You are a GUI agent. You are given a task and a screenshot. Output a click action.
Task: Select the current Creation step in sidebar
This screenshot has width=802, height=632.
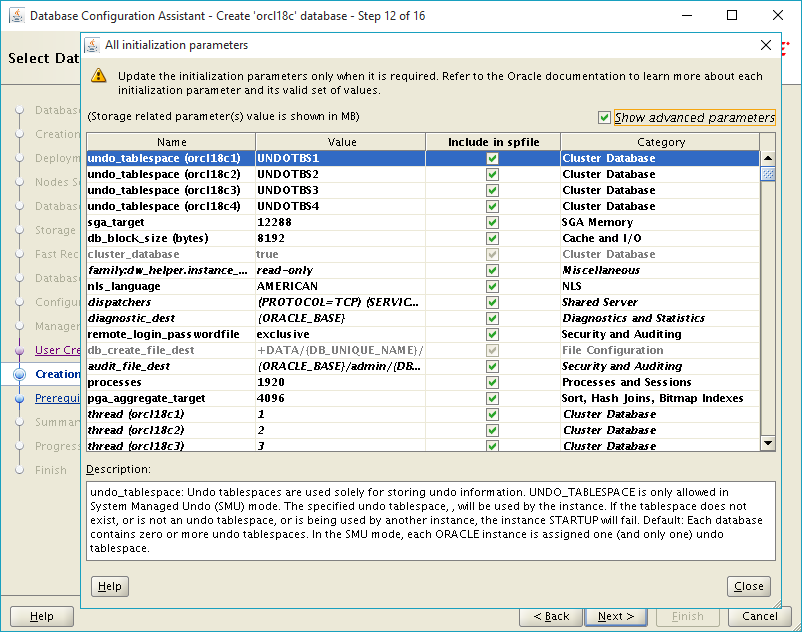pyautogui.click(x=57, y=374)
